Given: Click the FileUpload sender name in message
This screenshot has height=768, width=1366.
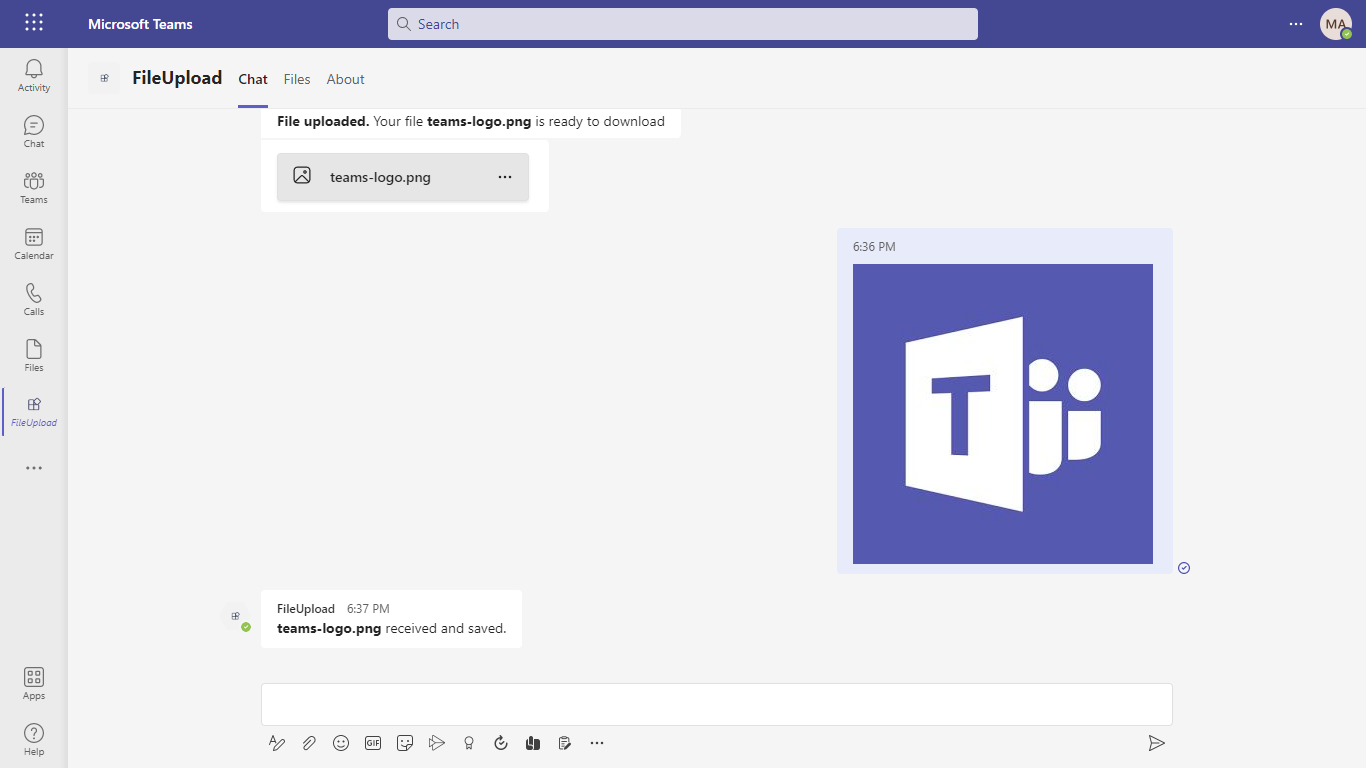Looking at the screenshot, I should click(306, 608).
